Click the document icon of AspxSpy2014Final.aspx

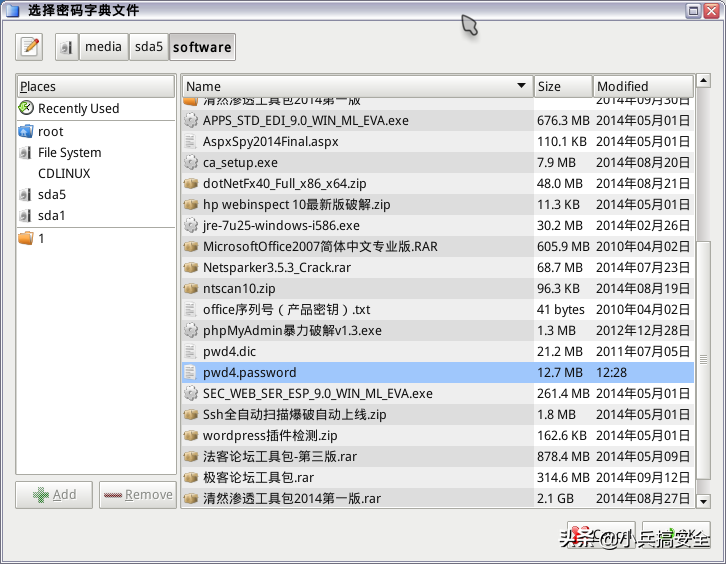point(190,141)
